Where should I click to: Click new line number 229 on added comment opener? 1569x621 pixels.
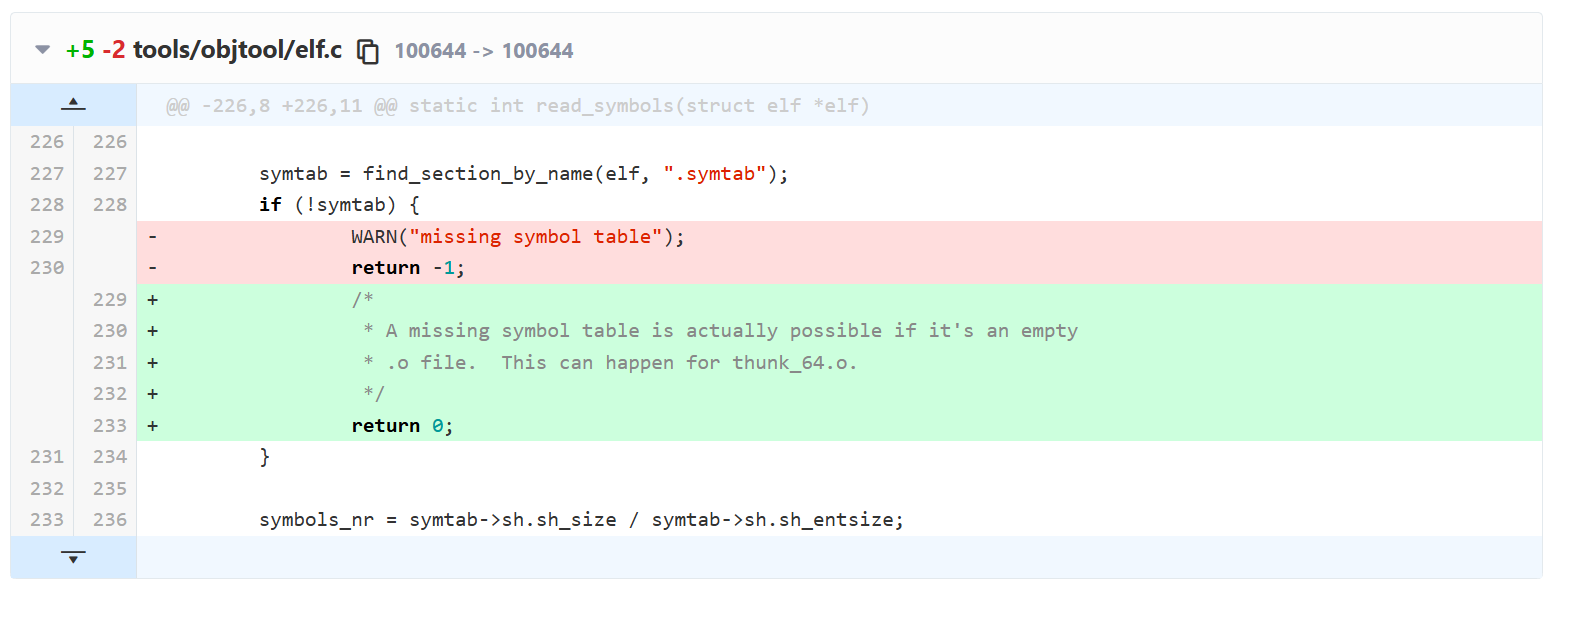[110, 300]
